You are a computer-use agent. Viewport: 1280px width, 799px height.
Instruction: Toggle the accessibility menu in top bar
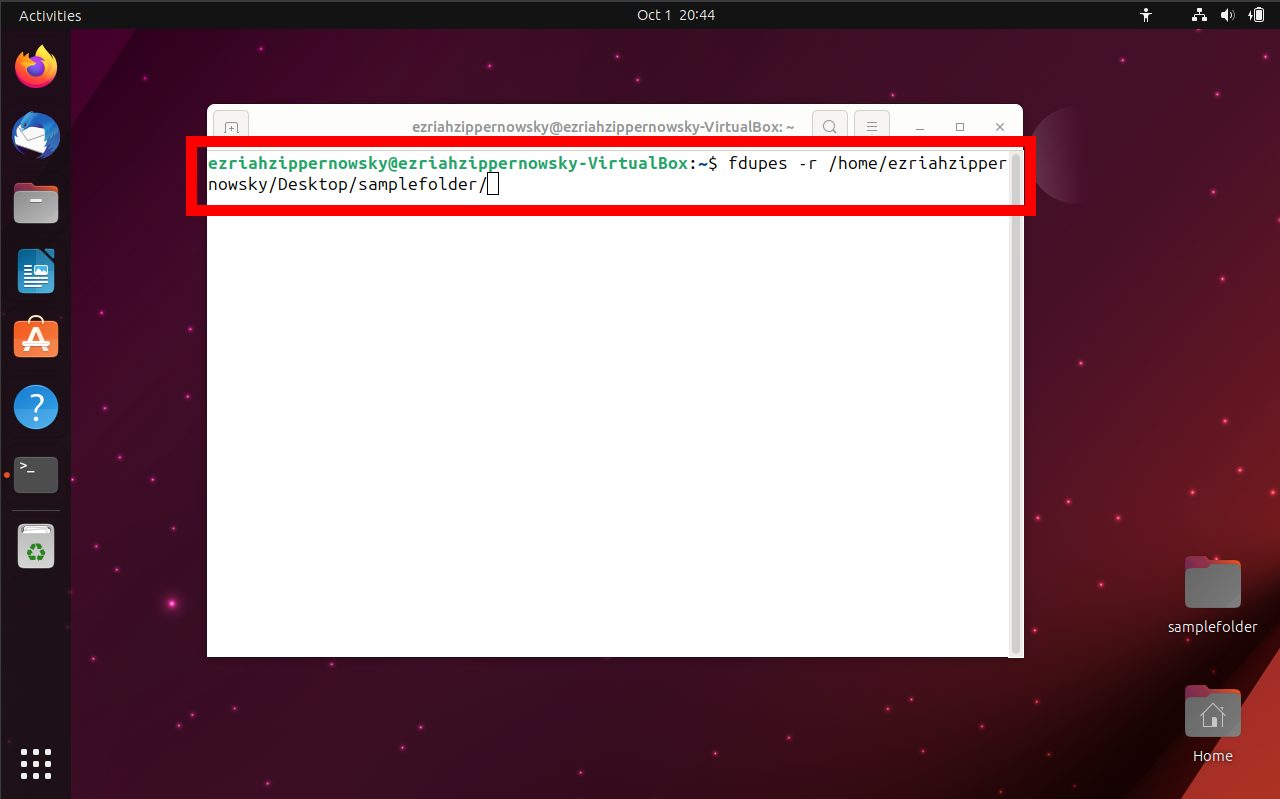pos(1146,15)
